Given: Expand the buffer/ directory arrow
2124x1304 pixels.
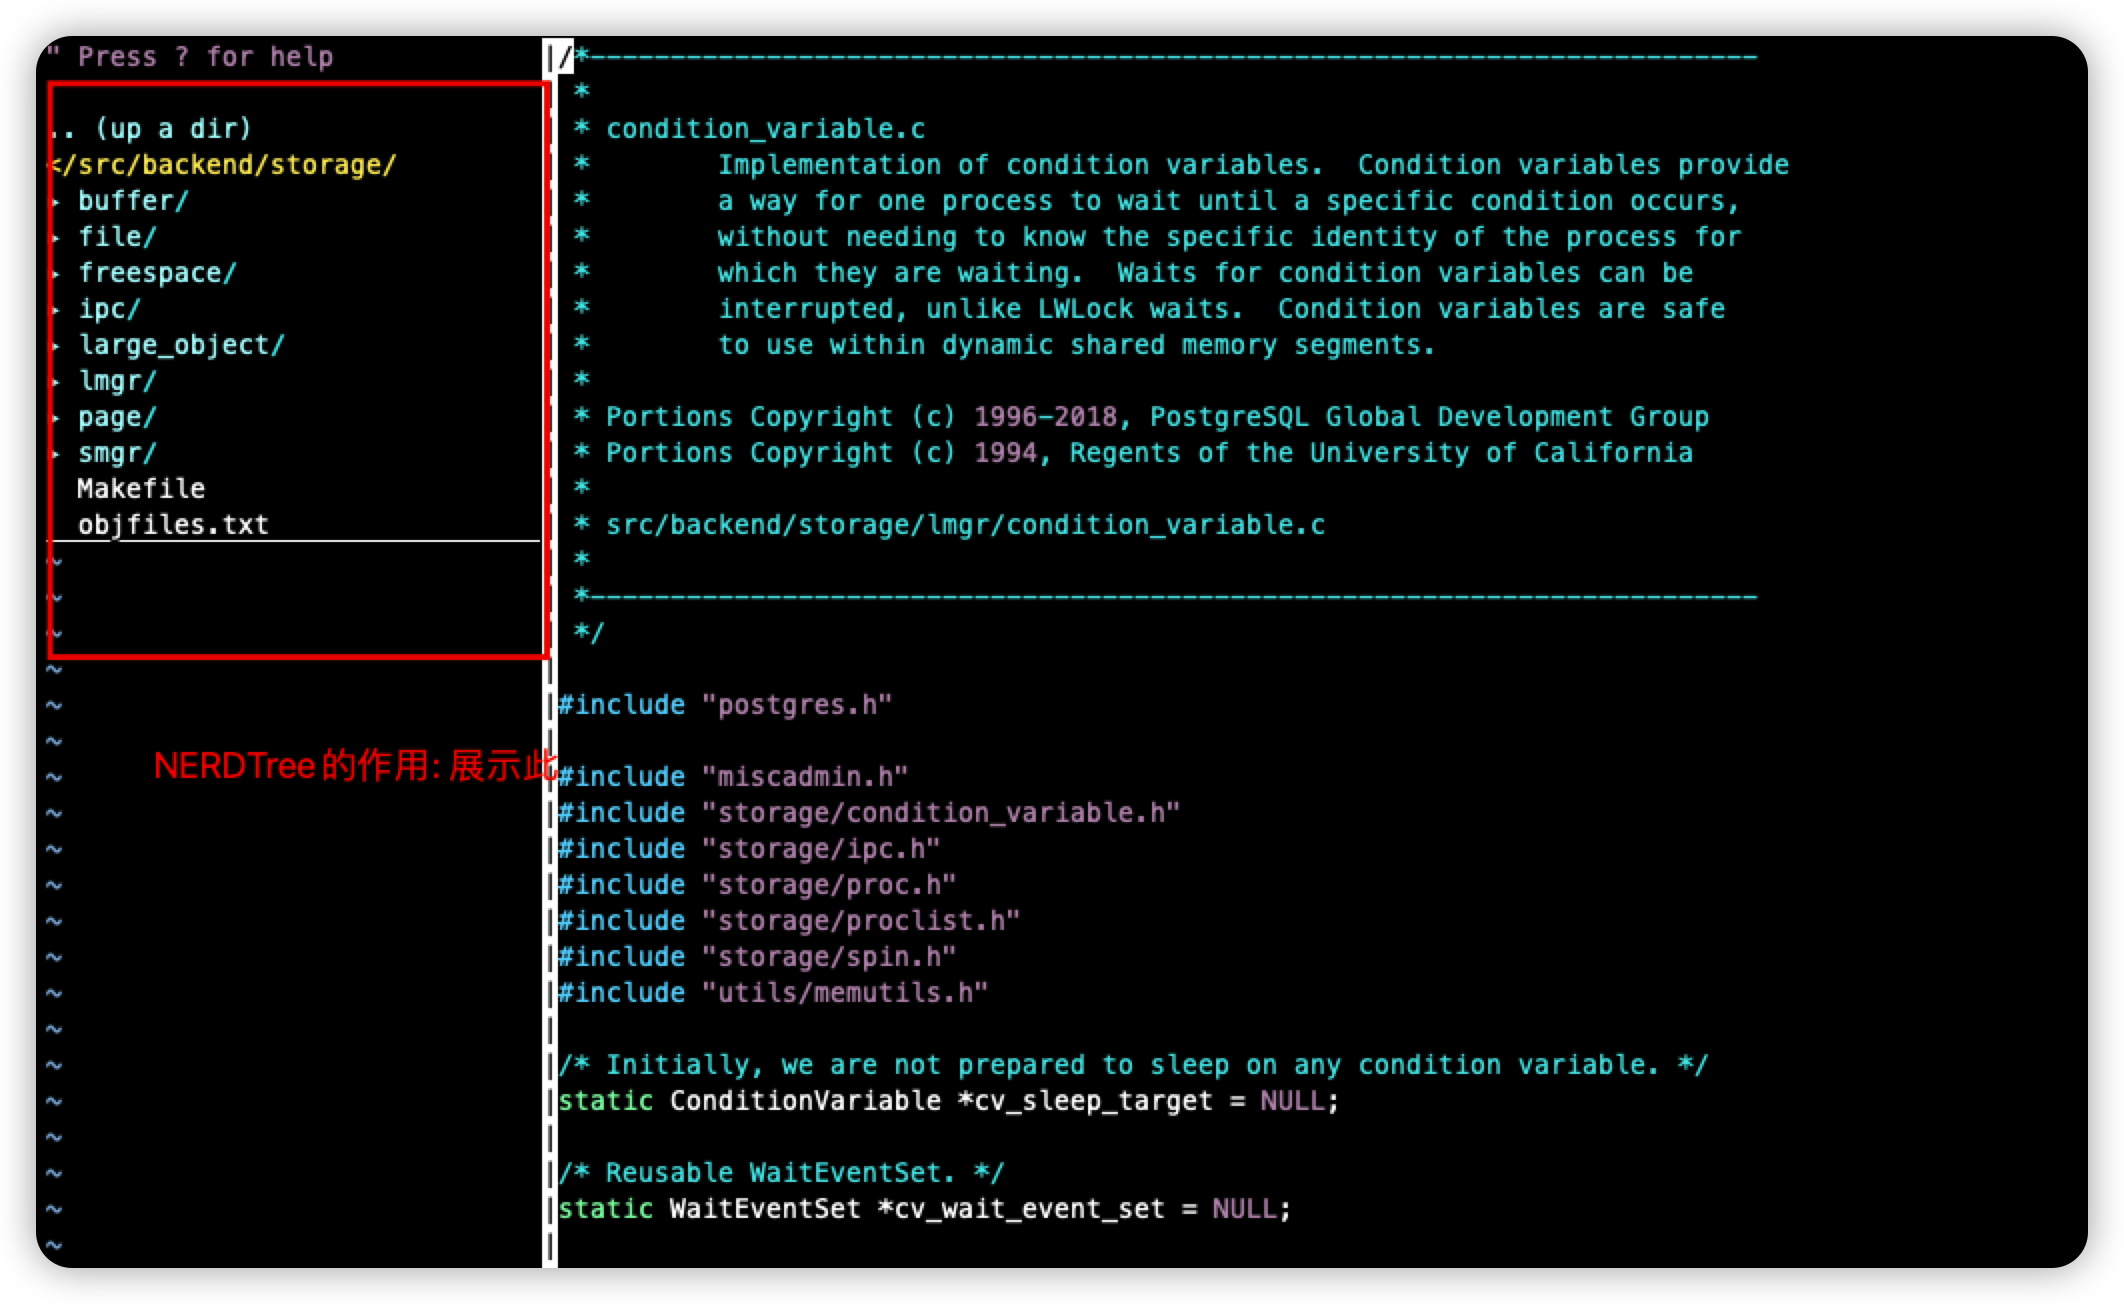Looking at the screenshot, I should [x=57, y=201].
